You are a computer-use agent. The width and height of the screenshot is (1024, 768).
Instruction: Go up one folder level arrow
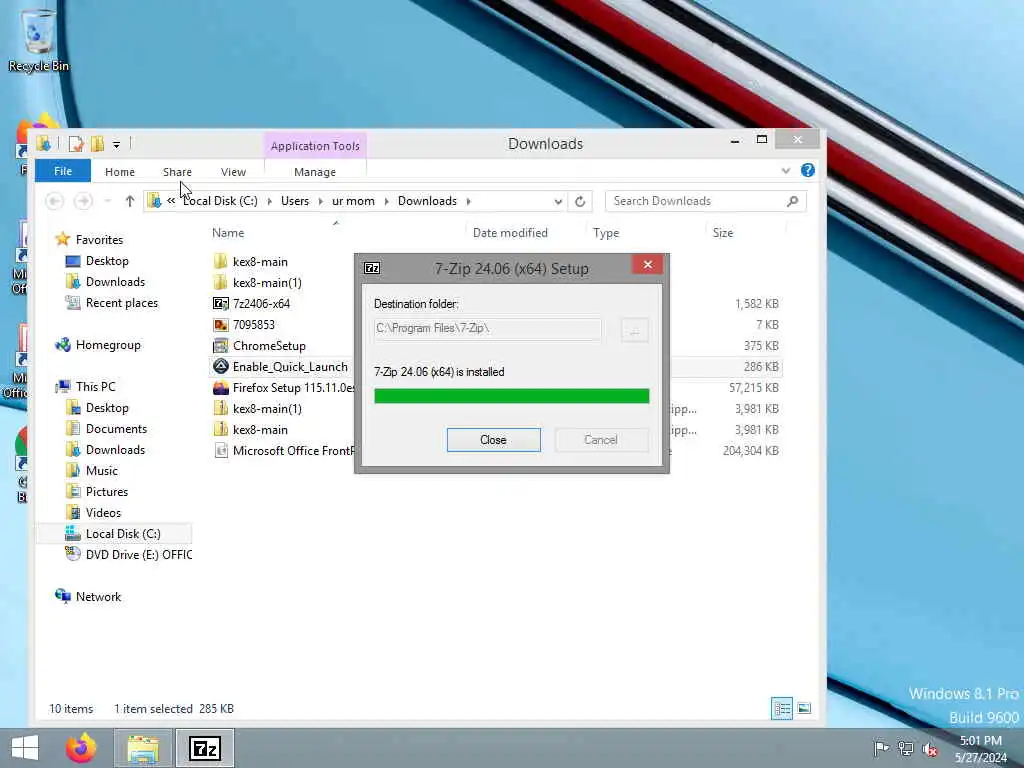click(x=129, y=201)
